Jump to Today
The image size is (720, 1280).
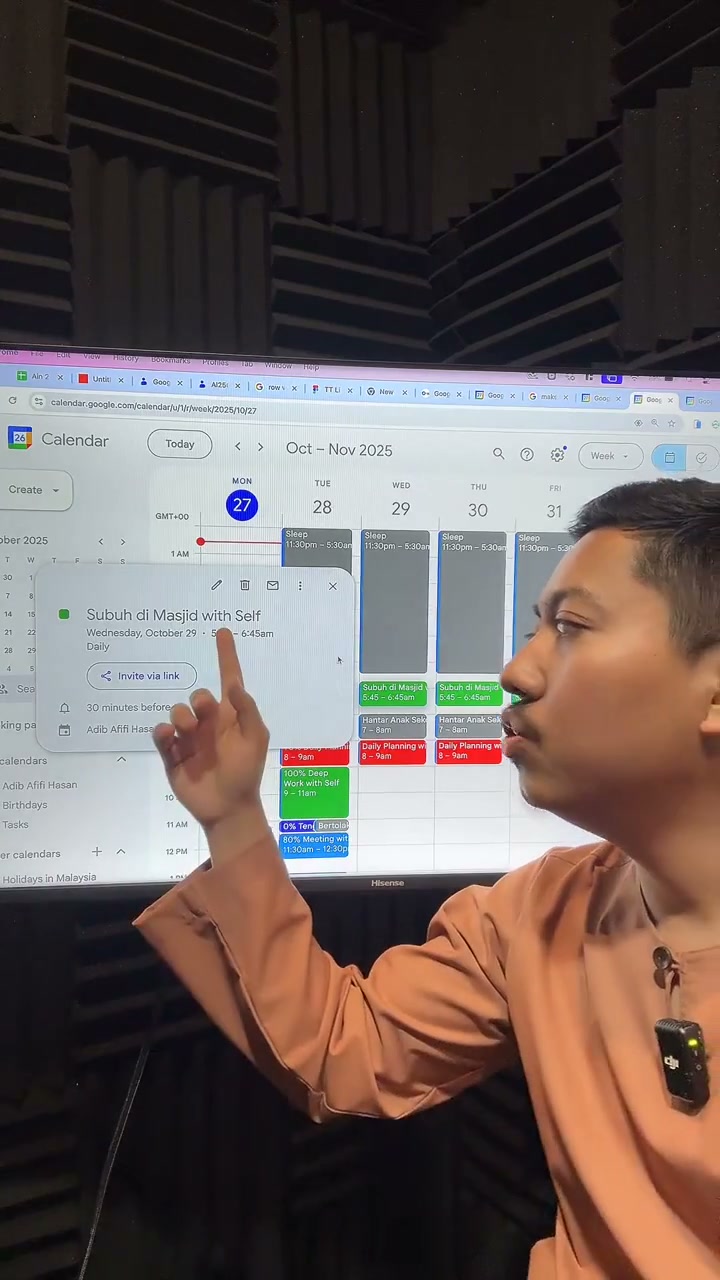(x=180, y=444)
